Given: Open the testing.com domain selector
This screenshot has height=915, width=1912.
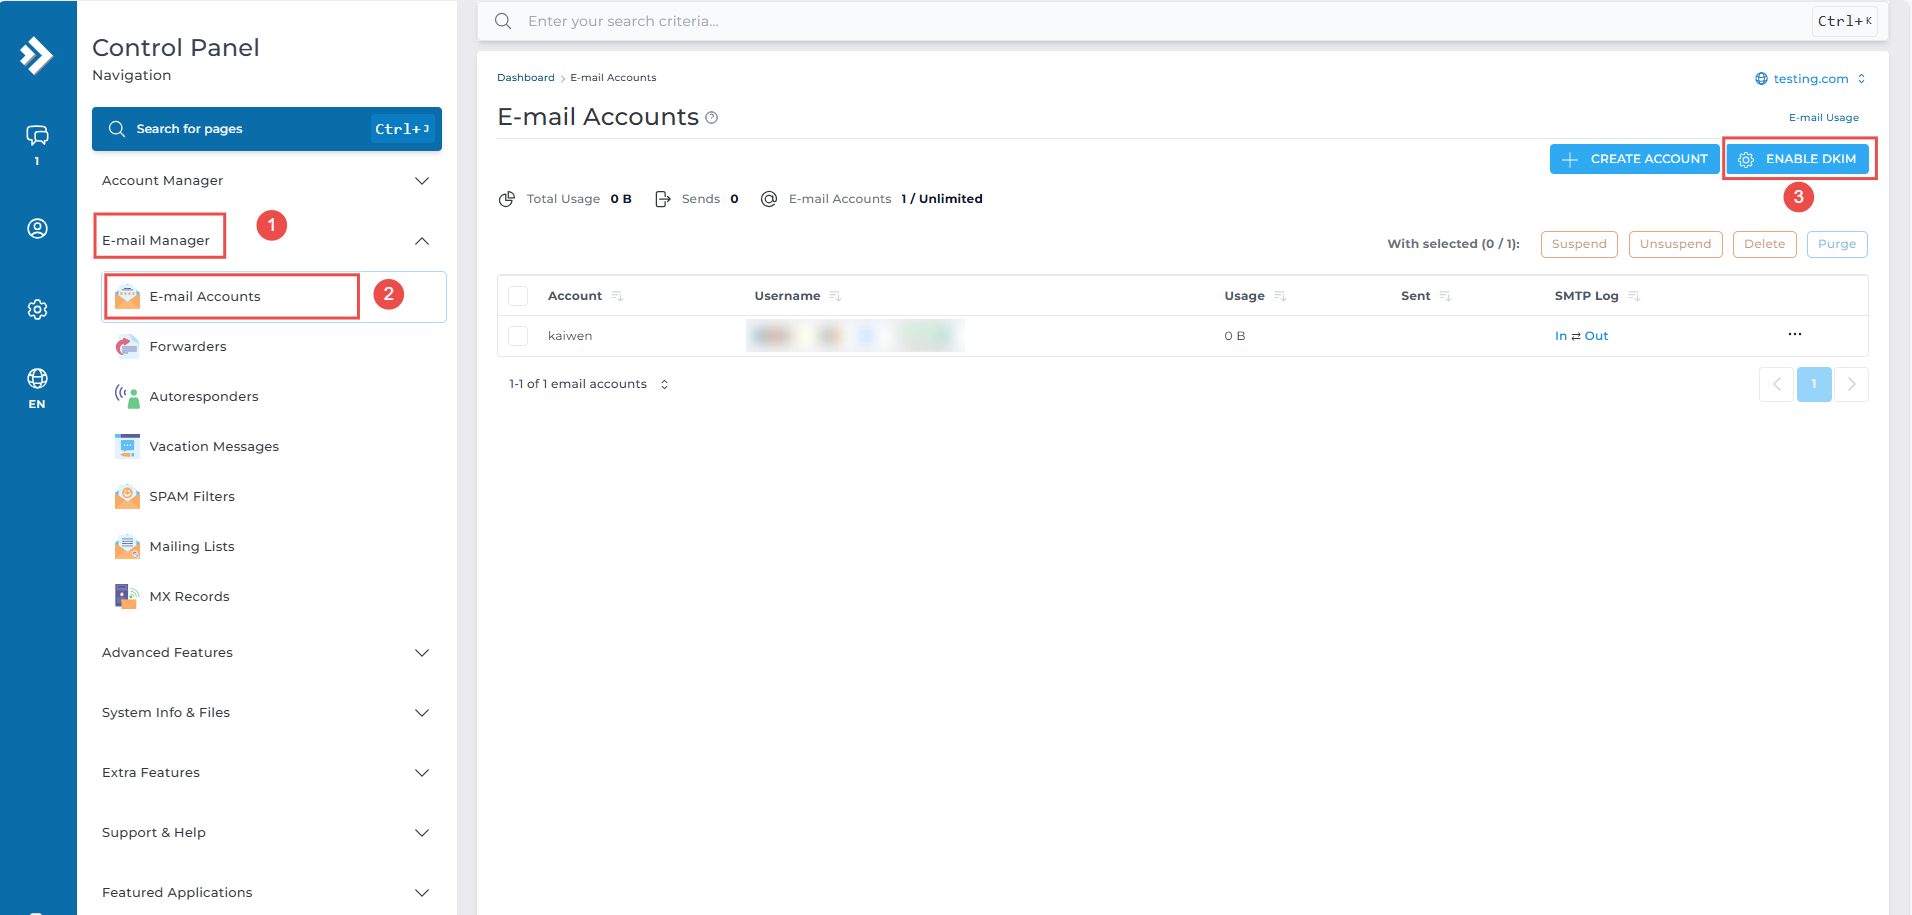Looking at the screenshot, I should (x=1810, y=79).
